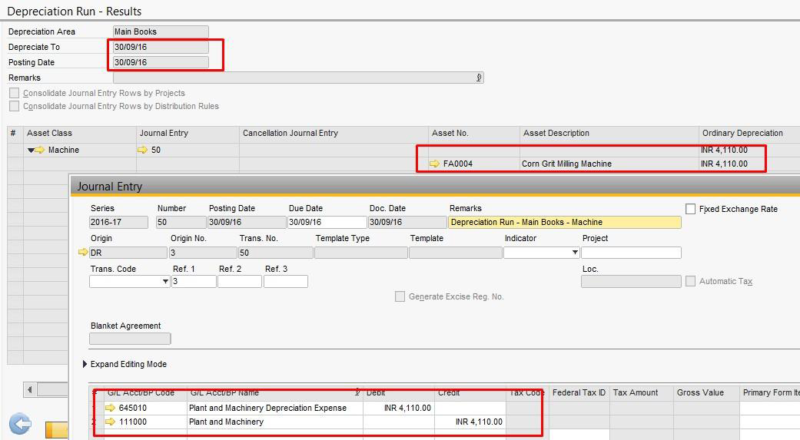Click the Ordinary Depreciation column header
800x440 pixels.
click(741, 133)
